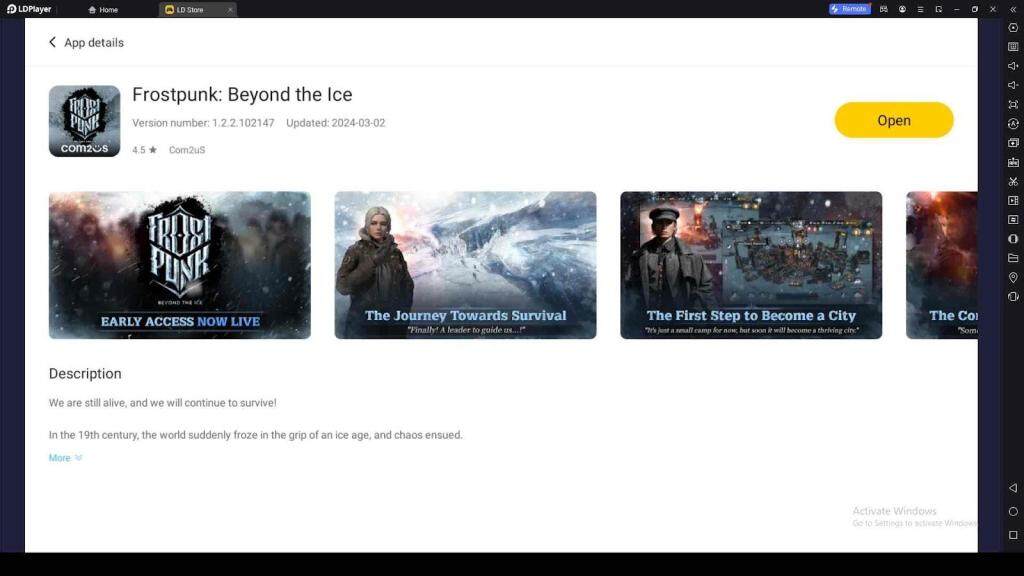This screenshot has width=1024, height=576.
Task: Click the Android recent apps square button
Action: coord(1013,535)
